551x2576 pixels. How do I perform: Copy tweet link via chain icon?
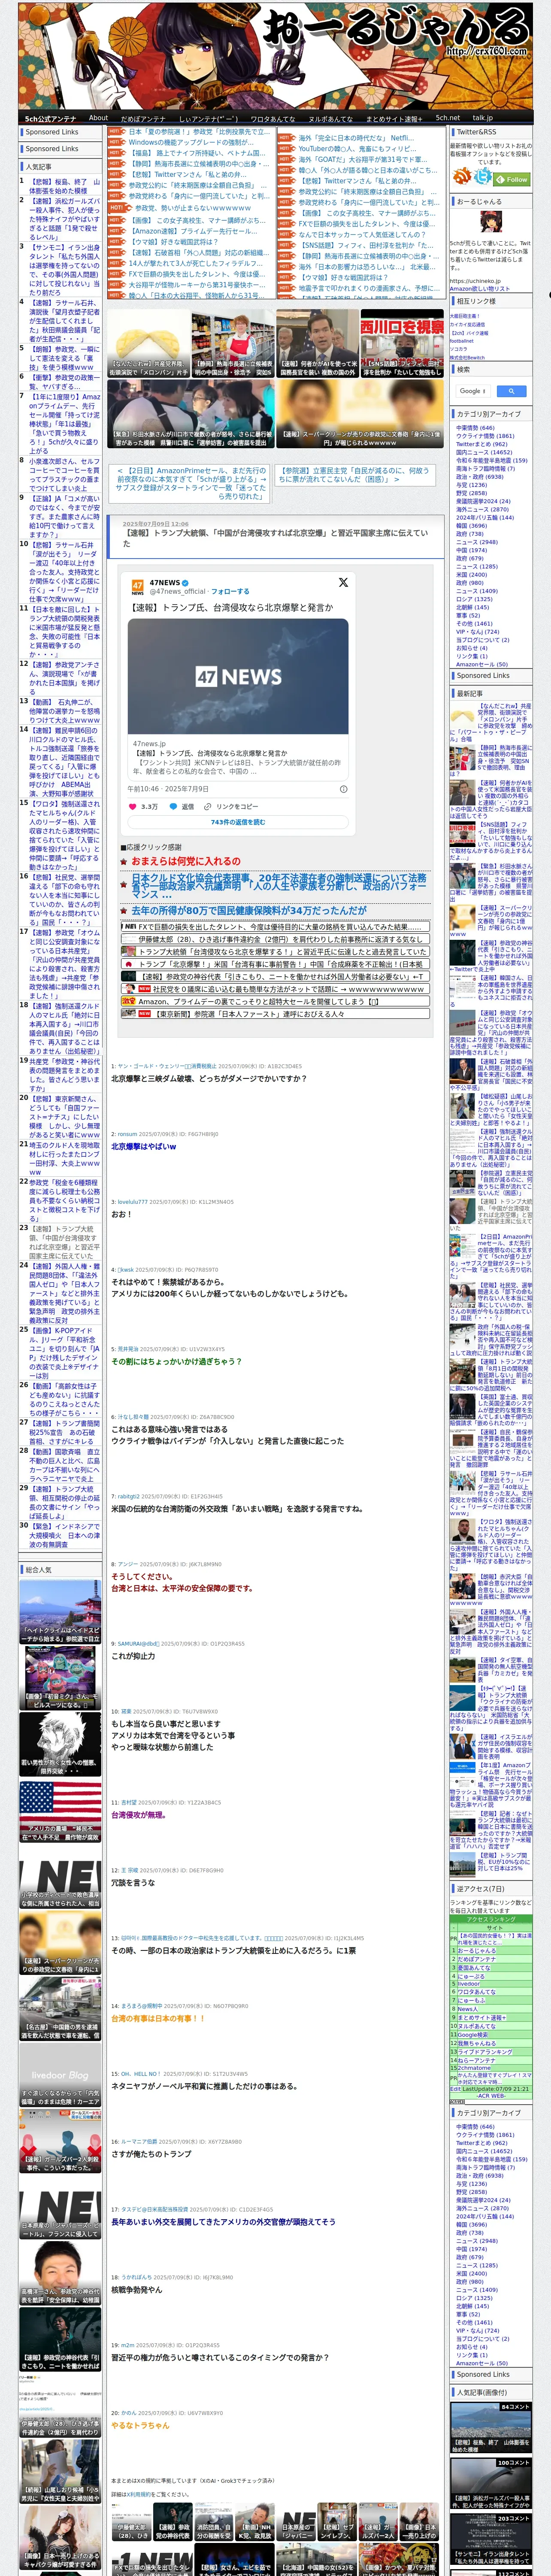[208, 807]
